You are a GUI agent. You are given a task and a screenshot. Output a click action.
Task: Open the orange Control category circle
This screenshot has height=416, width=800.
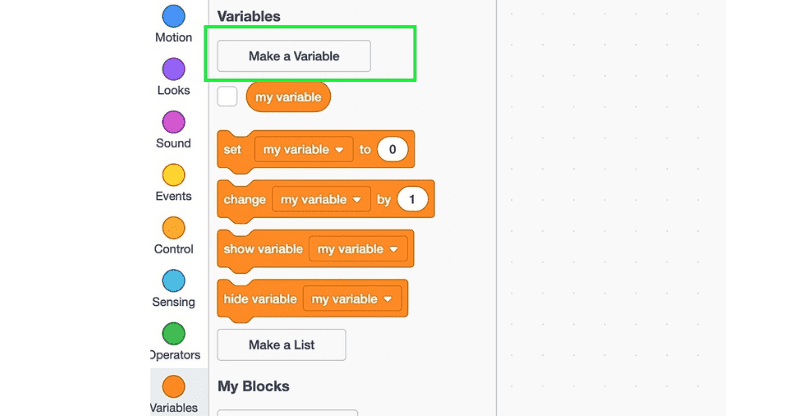[173, 228]
